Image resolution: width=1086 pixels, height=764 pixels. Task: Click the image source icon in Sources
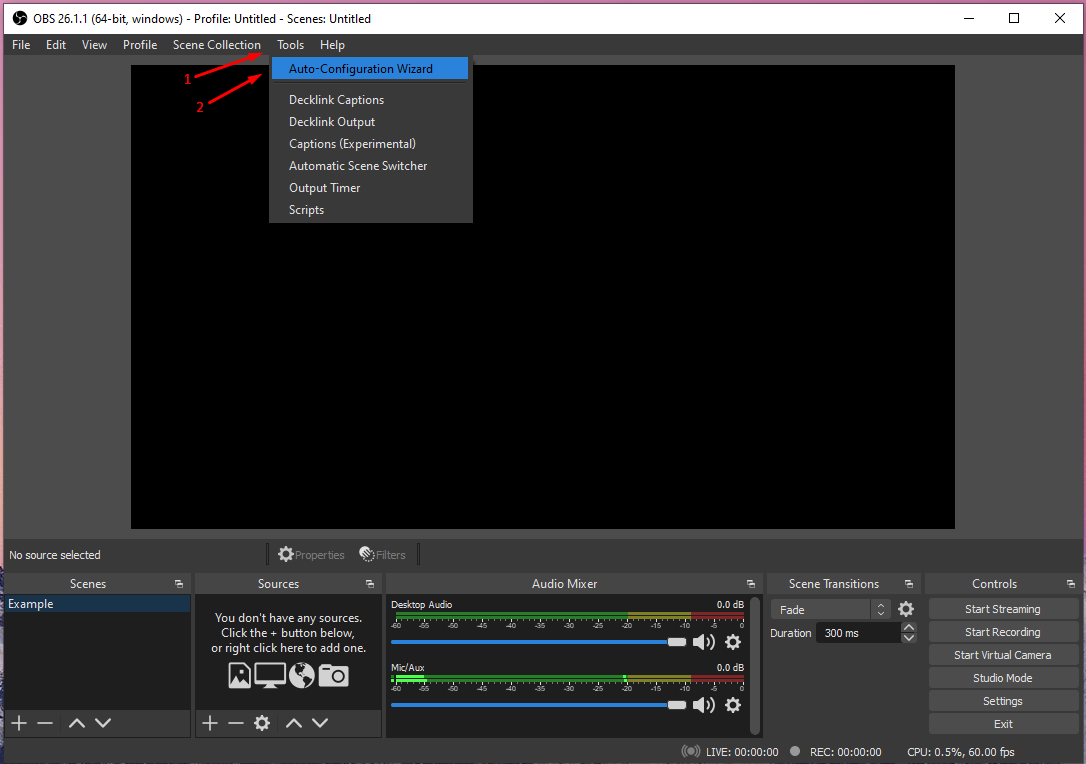tap(240, 675)
